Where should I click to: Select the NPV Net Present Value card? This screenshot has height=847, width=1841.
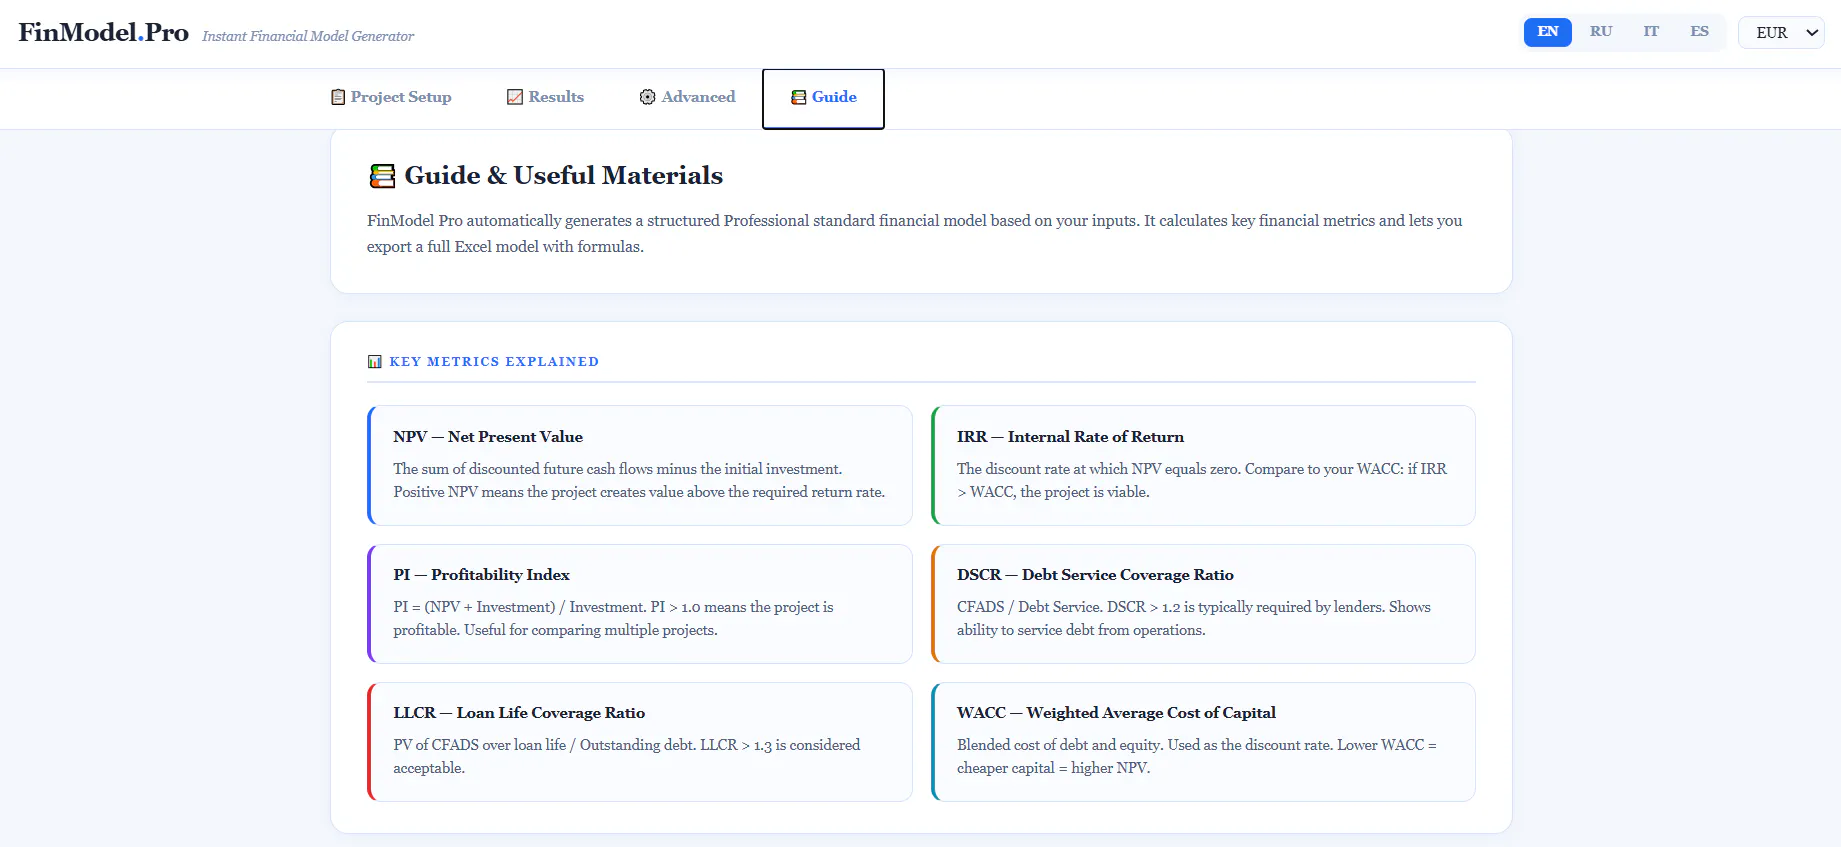click(x=640, y=465)
